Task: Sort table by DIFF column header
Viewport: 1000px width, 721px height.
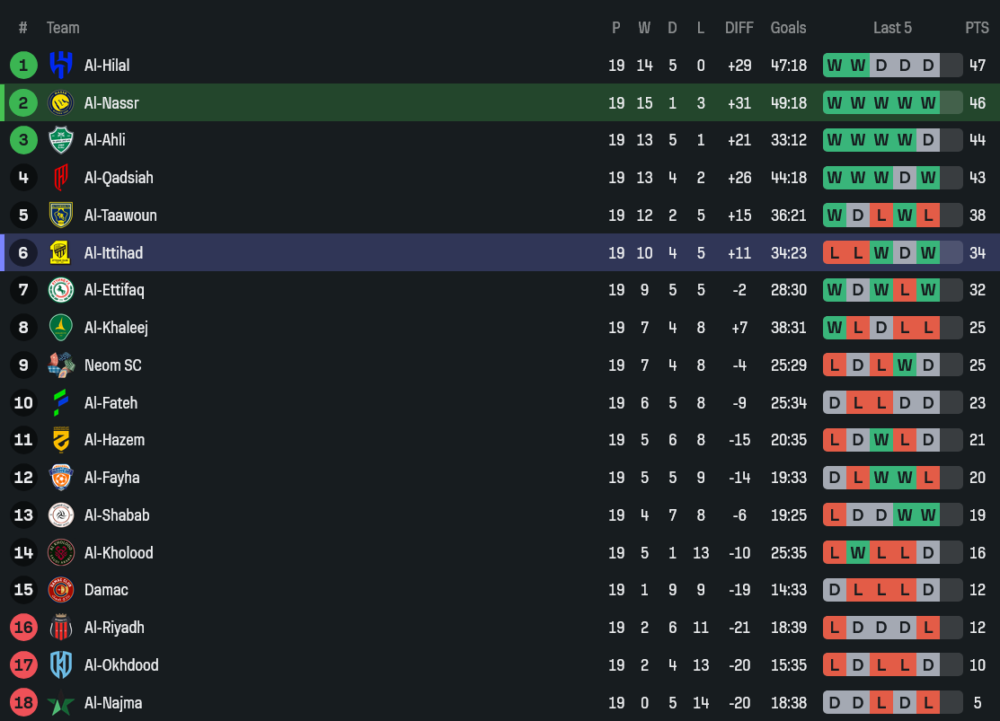Action: click(739, 28)
